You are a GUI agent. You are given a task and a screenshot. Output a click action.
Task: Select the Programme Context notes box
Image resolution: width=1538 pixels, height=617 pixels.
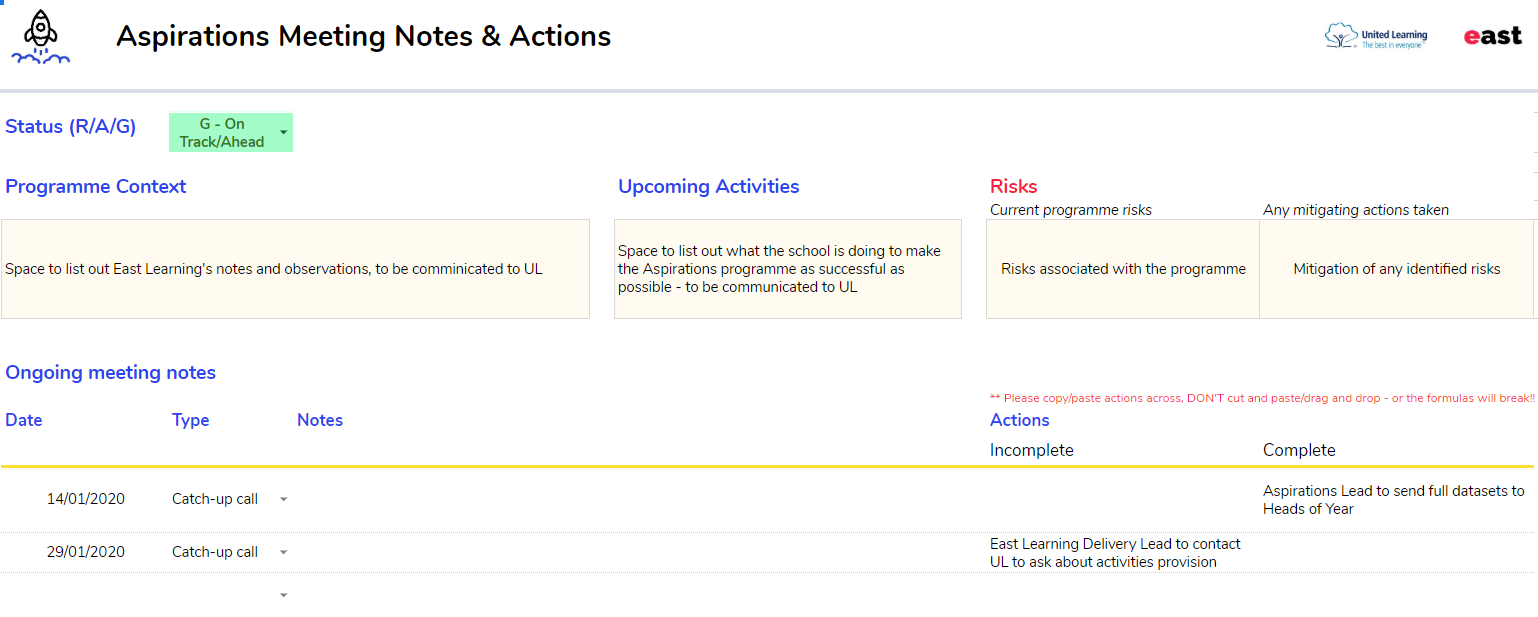(x=295, y=269)
